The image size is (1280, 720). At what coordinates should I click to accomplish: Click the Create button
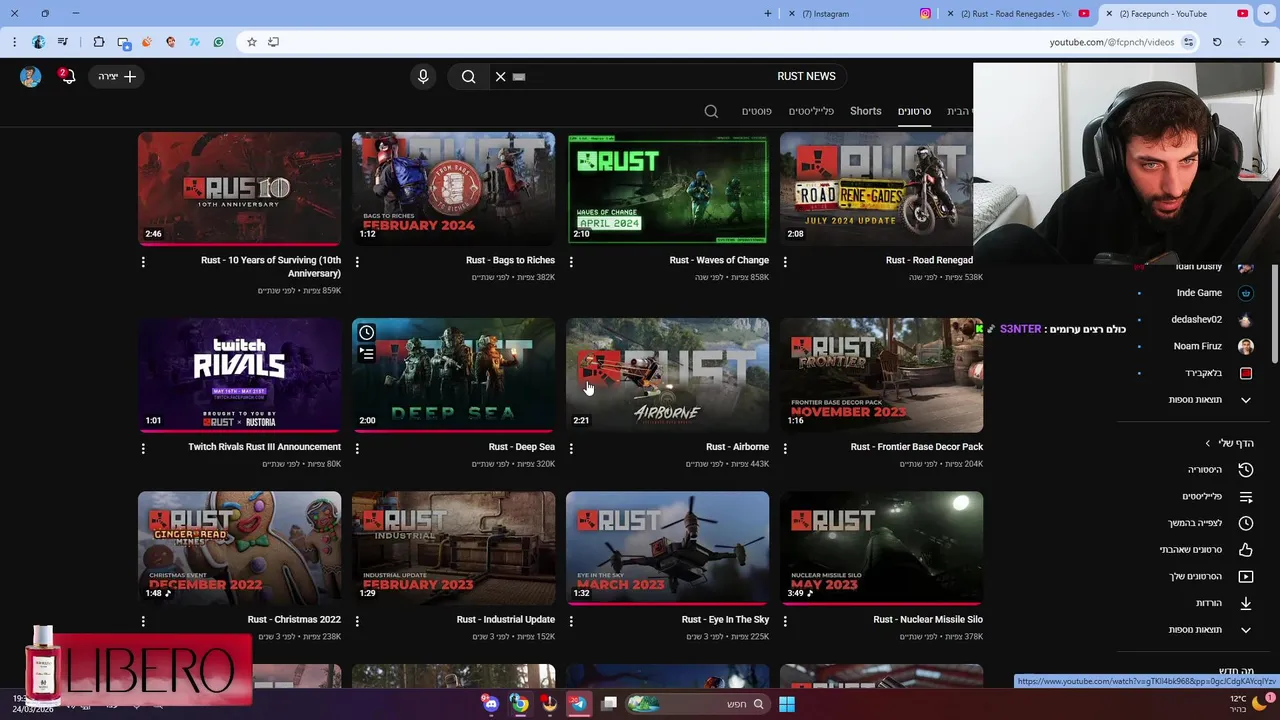tap(118, 76)
